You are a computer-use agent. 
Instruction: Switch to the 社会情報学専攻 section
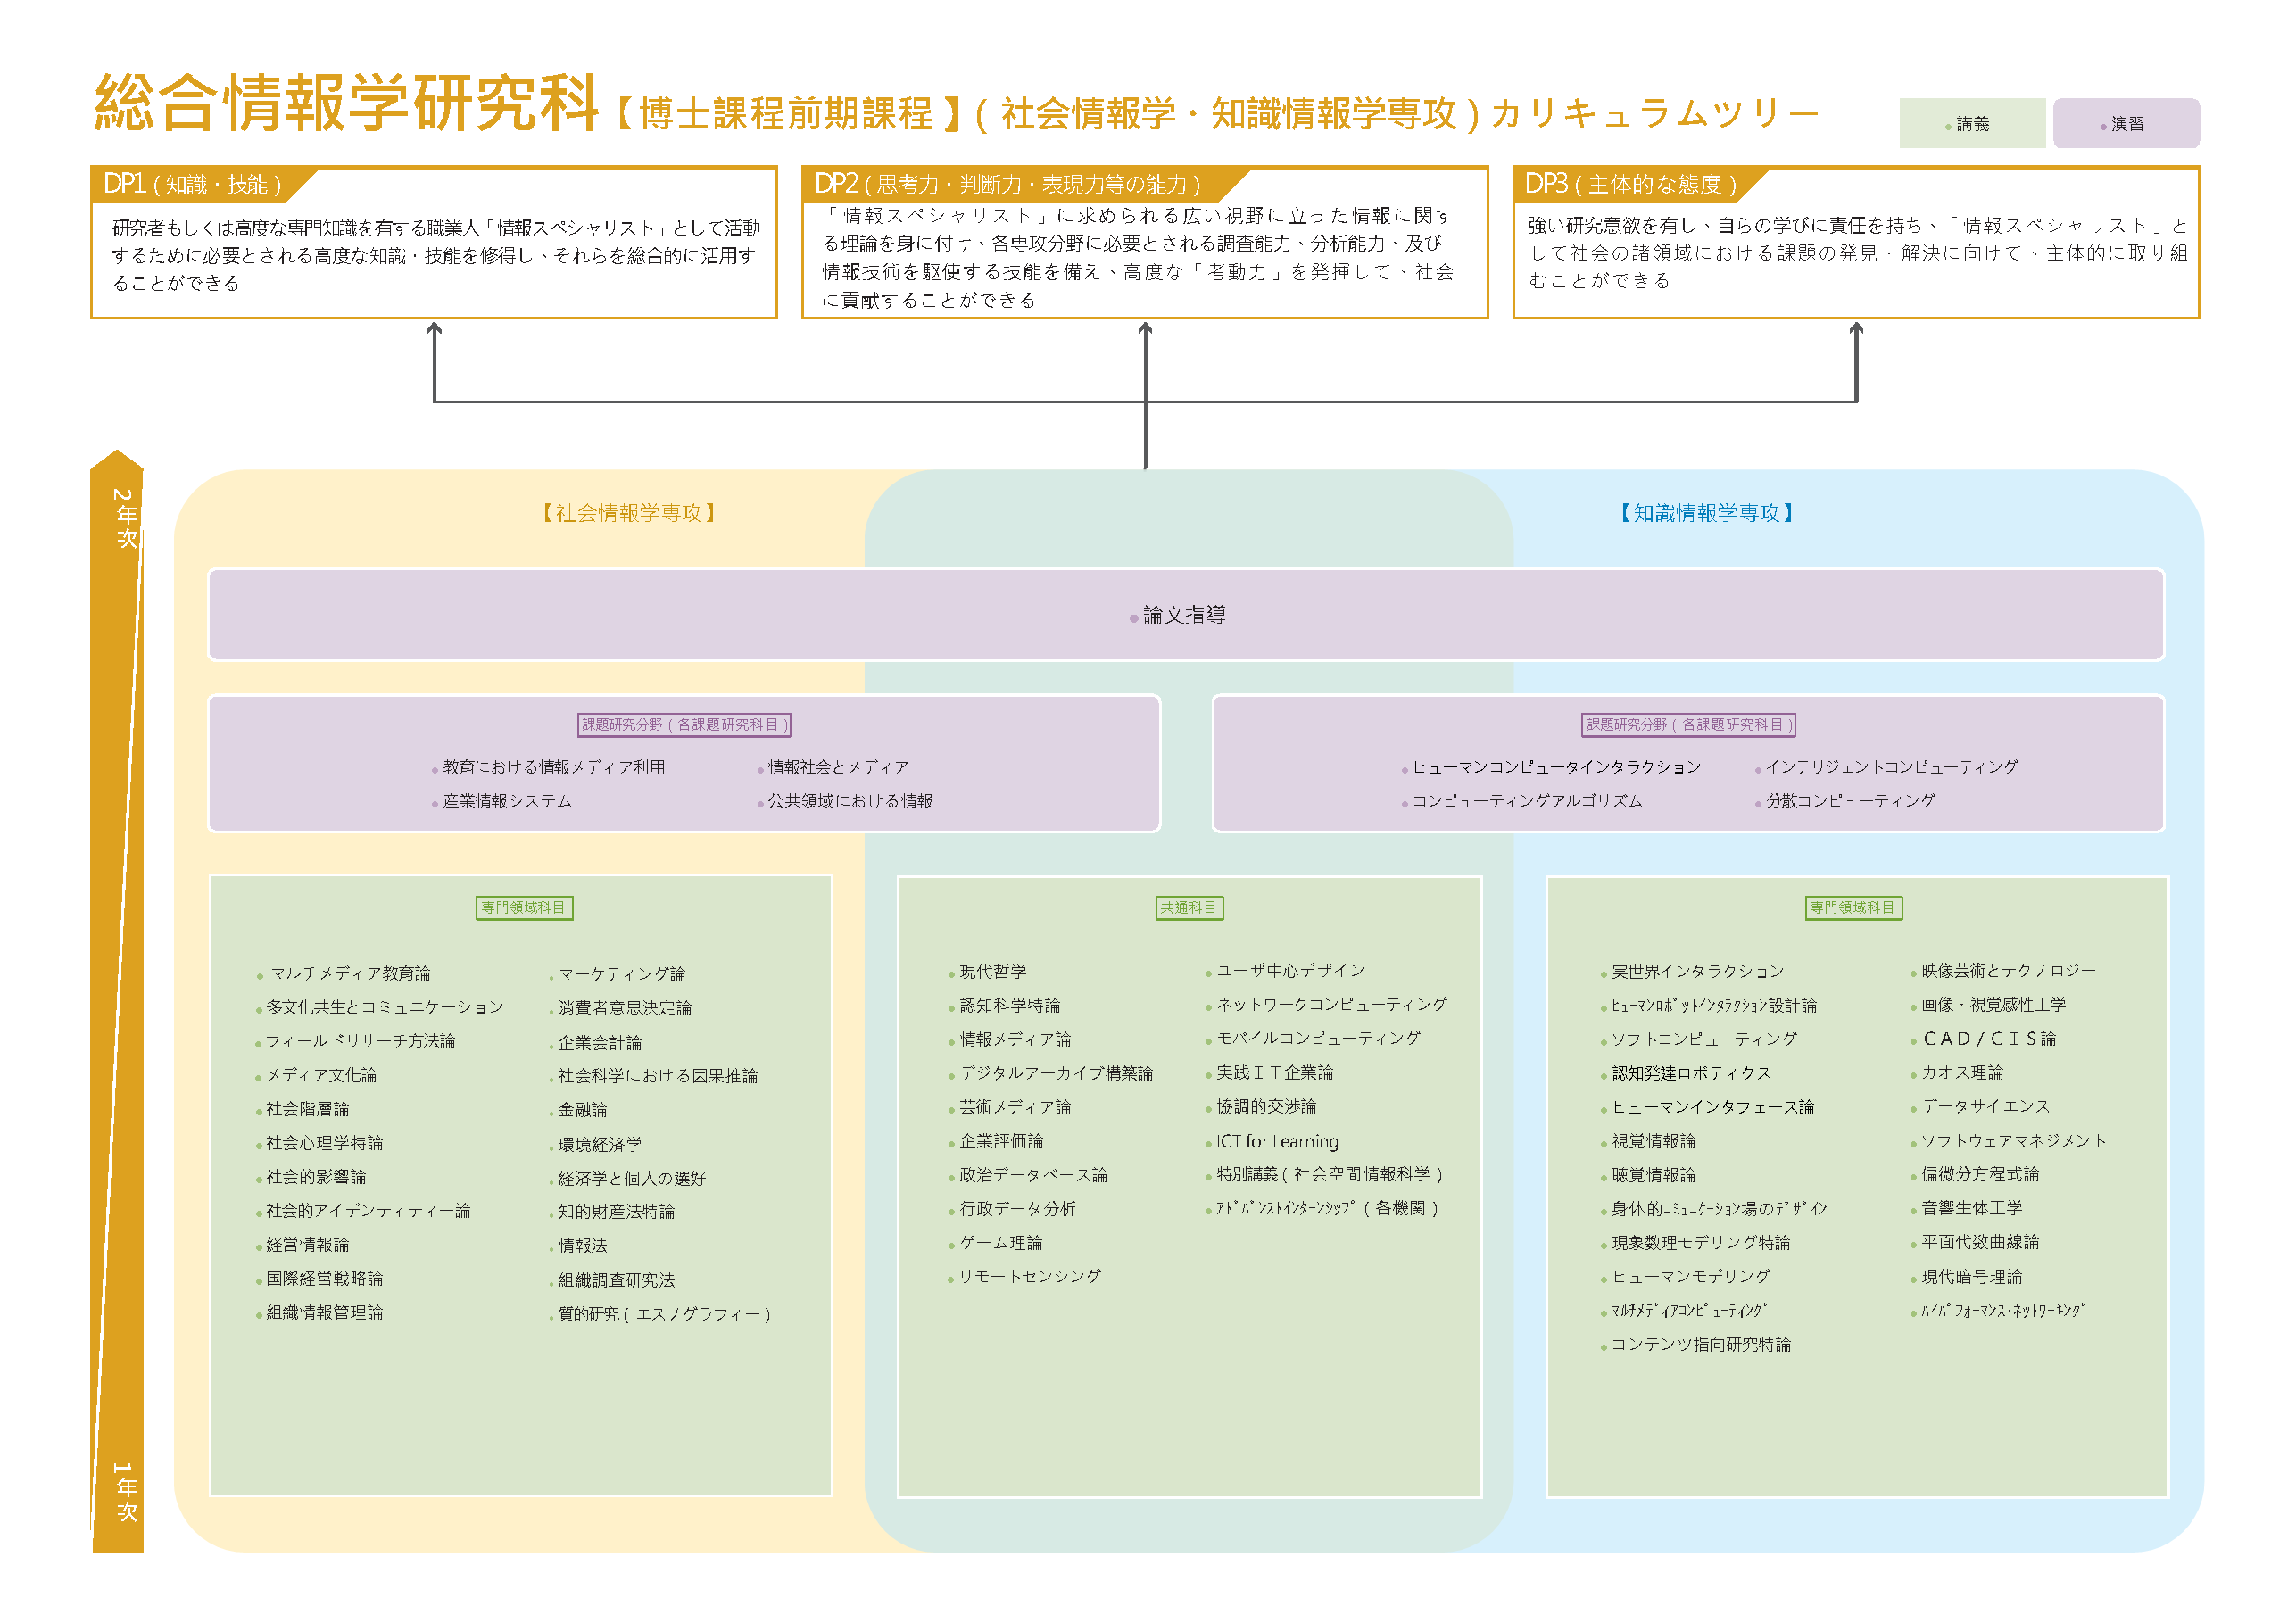(x=630, y=511)
